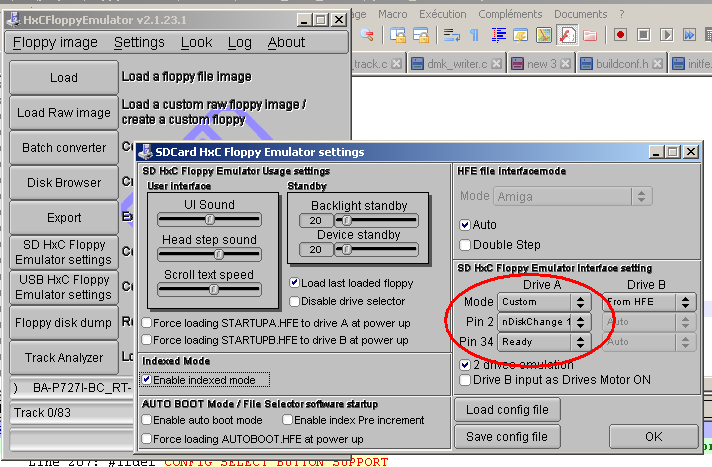Close the dmk_writer.c tab with its X
This screenshot has width=712, height=467.
[x=497, y=64]
